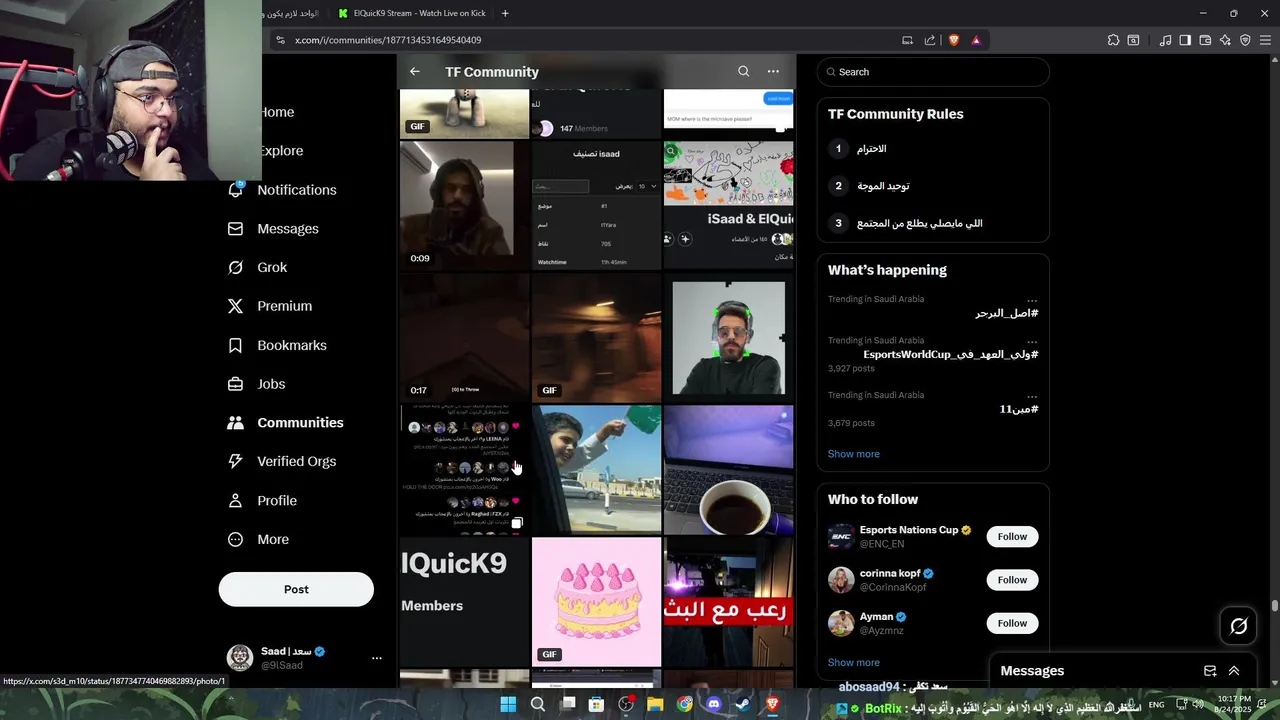Open the iSaad تصنيف leaderboard image

(596, 205)
